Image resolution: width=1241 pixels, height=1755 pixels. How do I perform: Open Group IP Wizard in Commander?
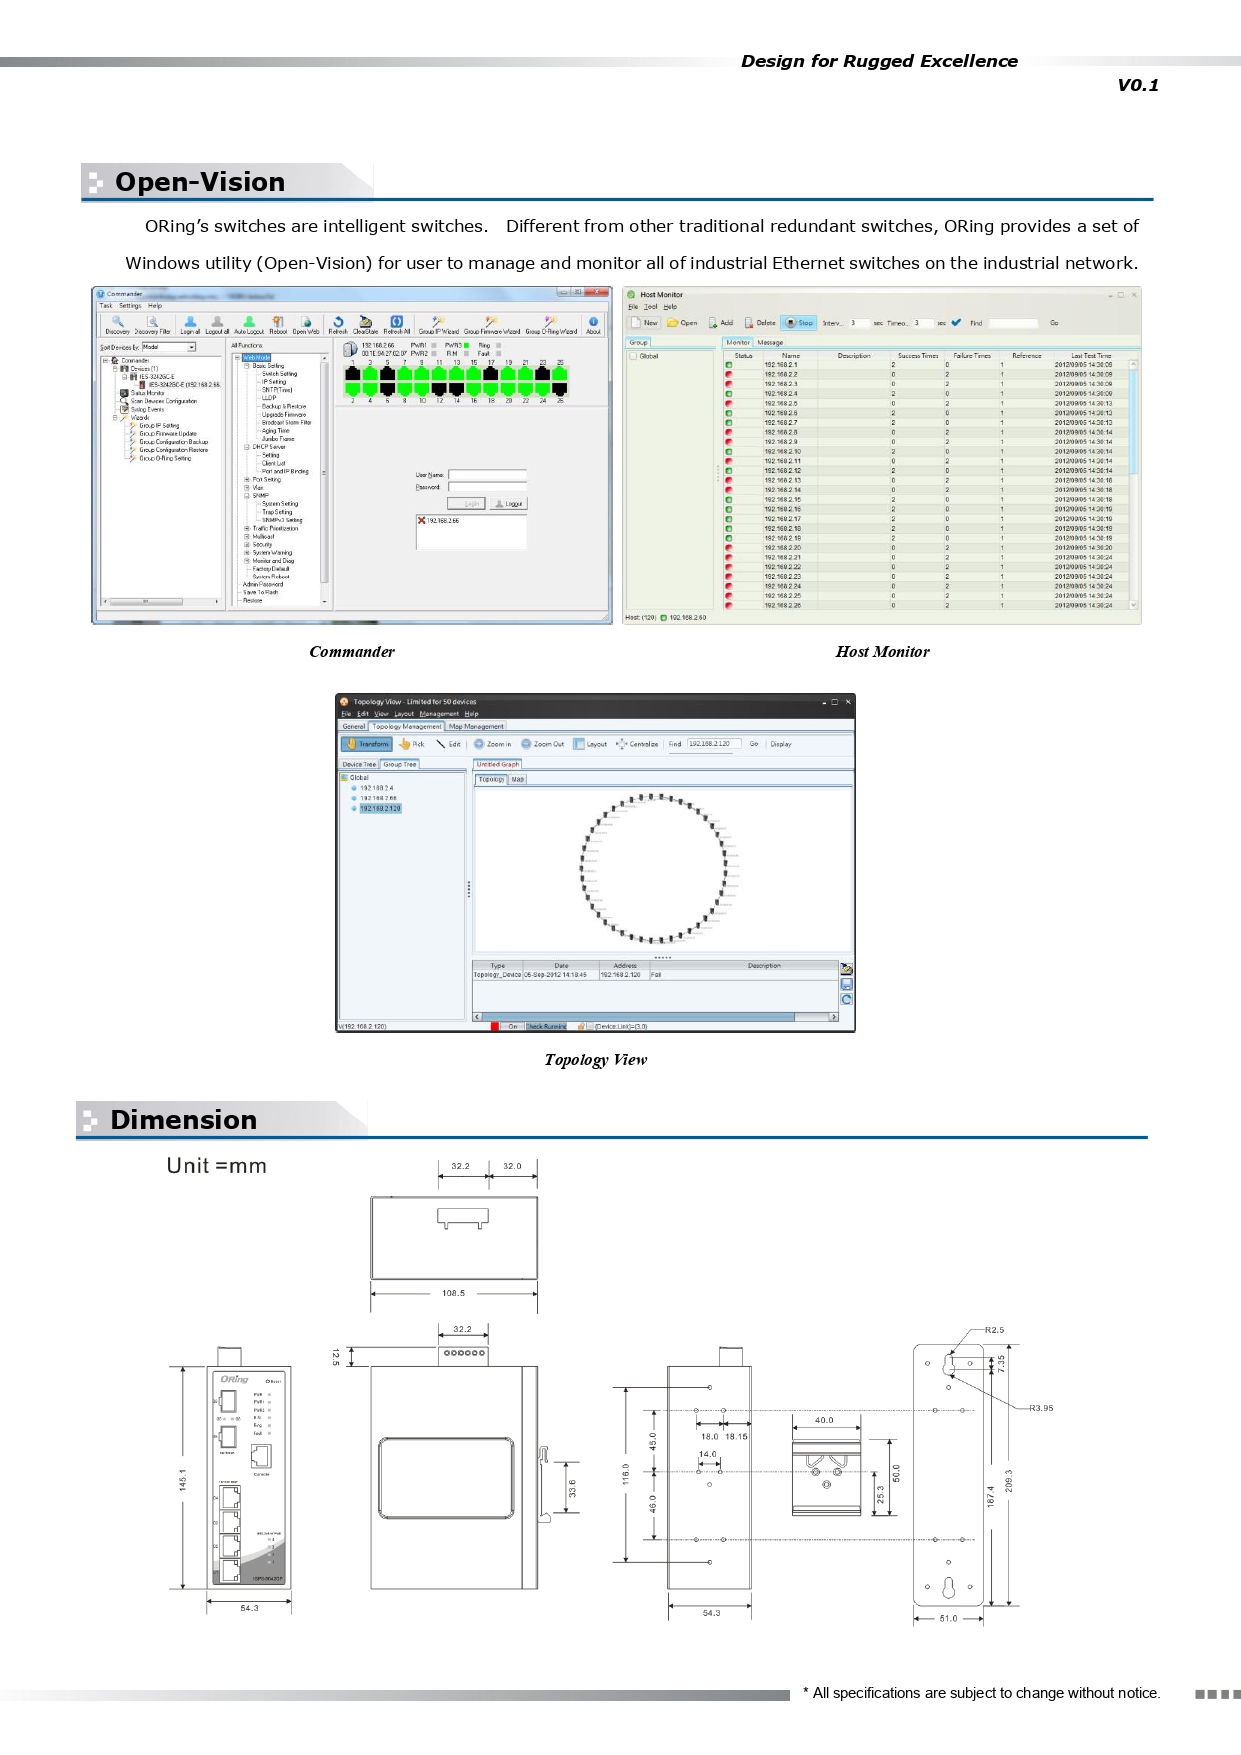pyautogui.click(x=438, y=325)
